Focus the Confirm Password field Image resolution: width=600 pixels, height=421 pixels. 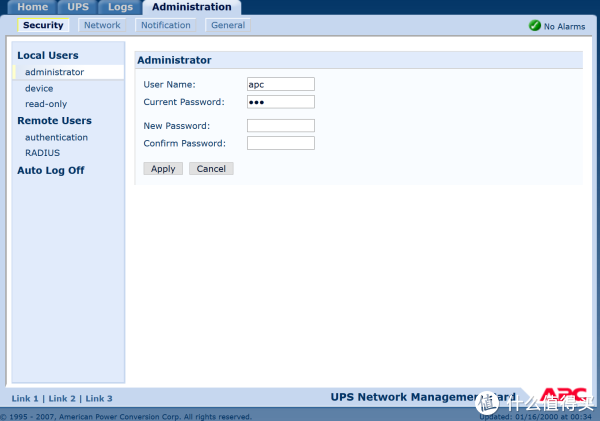[x=281, y=143]
